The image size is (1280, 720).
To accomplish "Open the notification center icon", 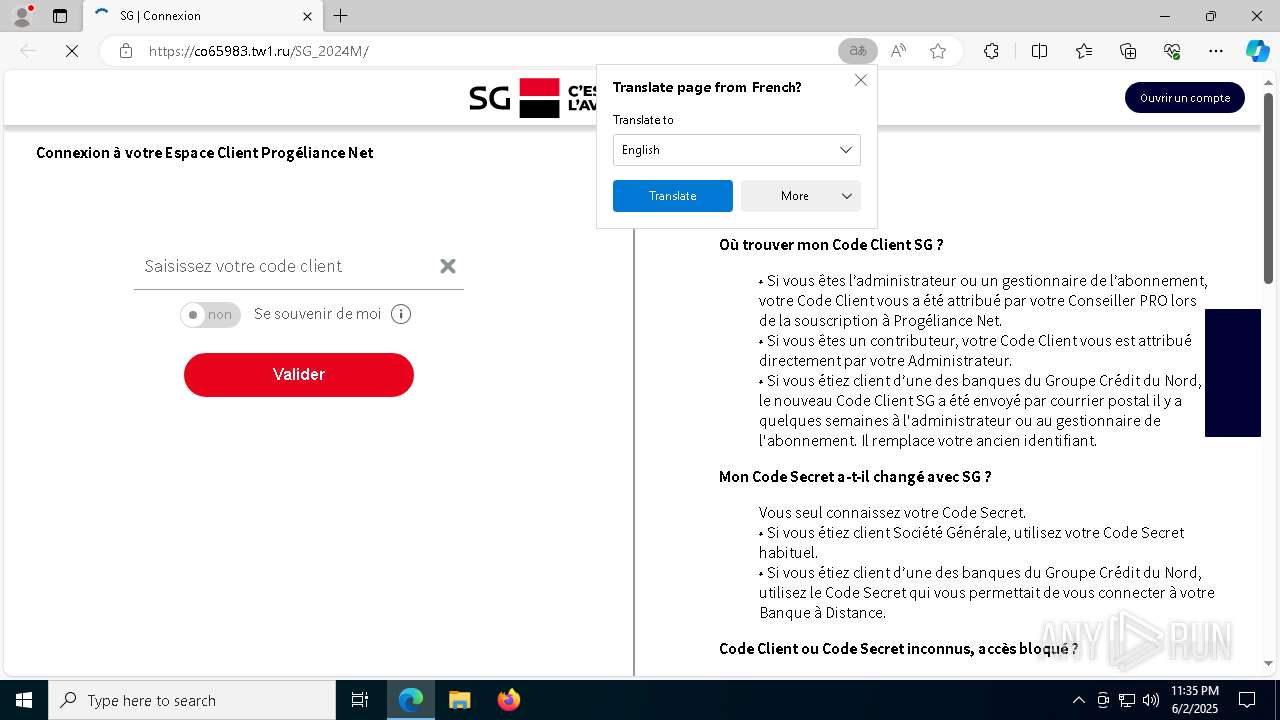I will pyautogui.click(x=1247, y=700).
